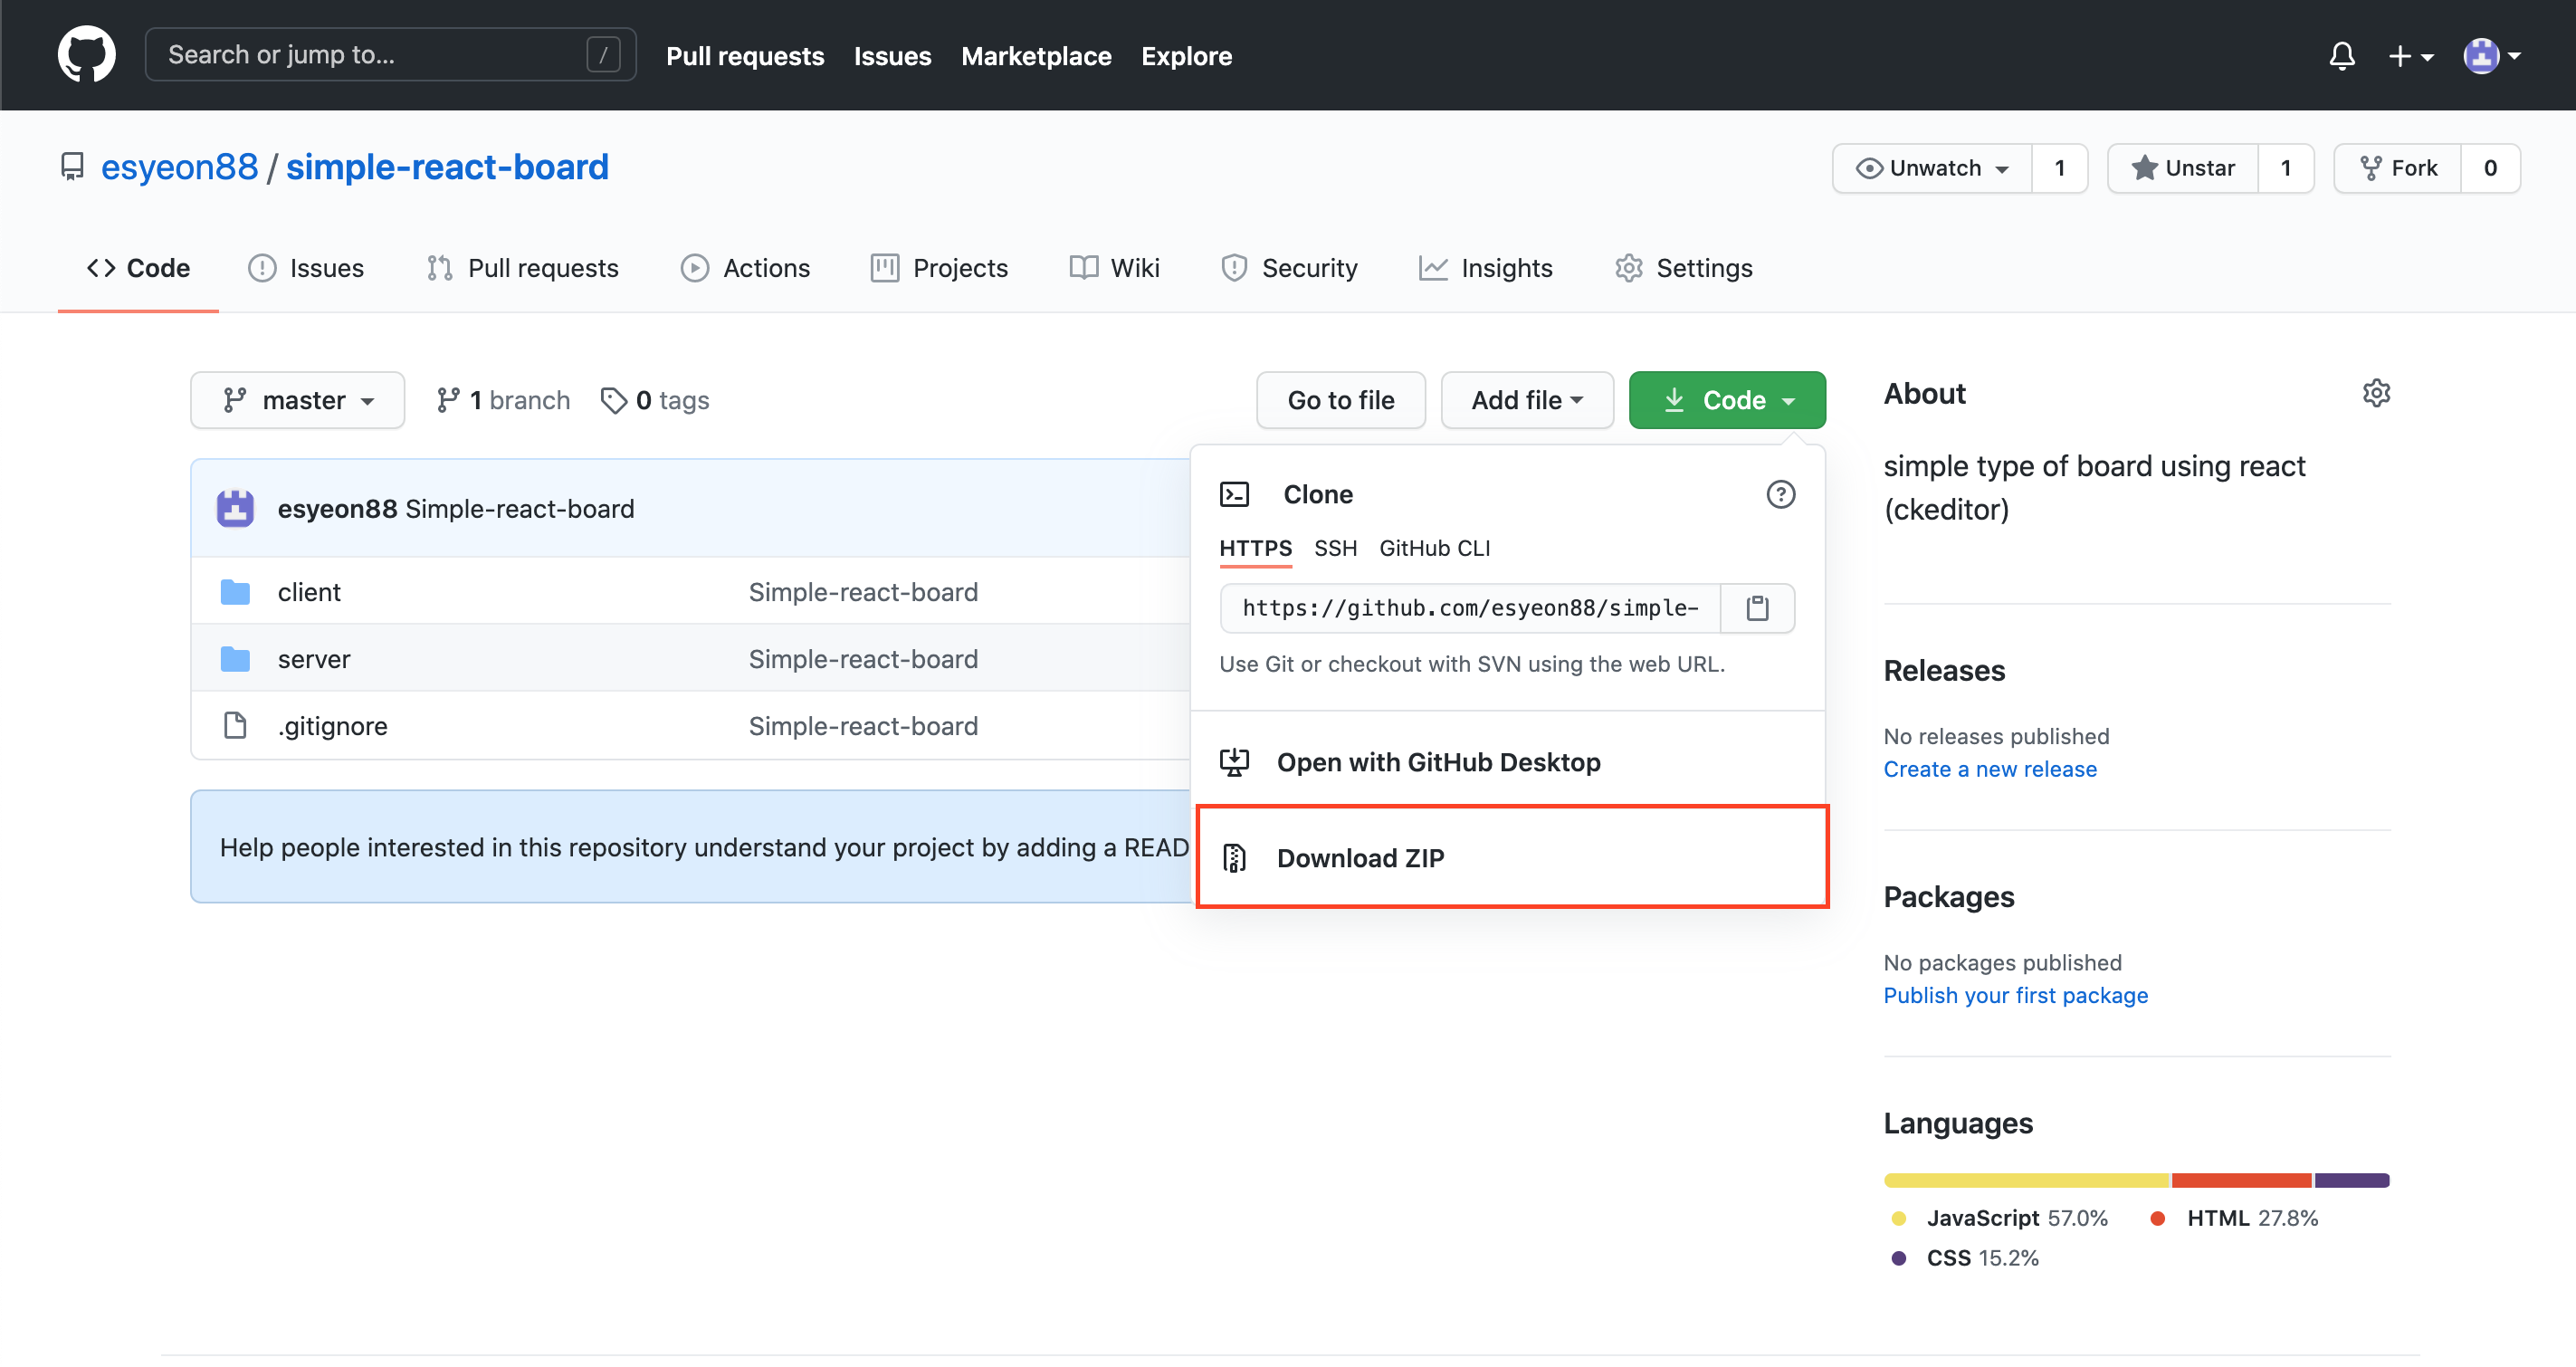Viewport: 2576px width, 1367px height.
Task: Unstar the repository
Action: click(x=2183, y=168)
